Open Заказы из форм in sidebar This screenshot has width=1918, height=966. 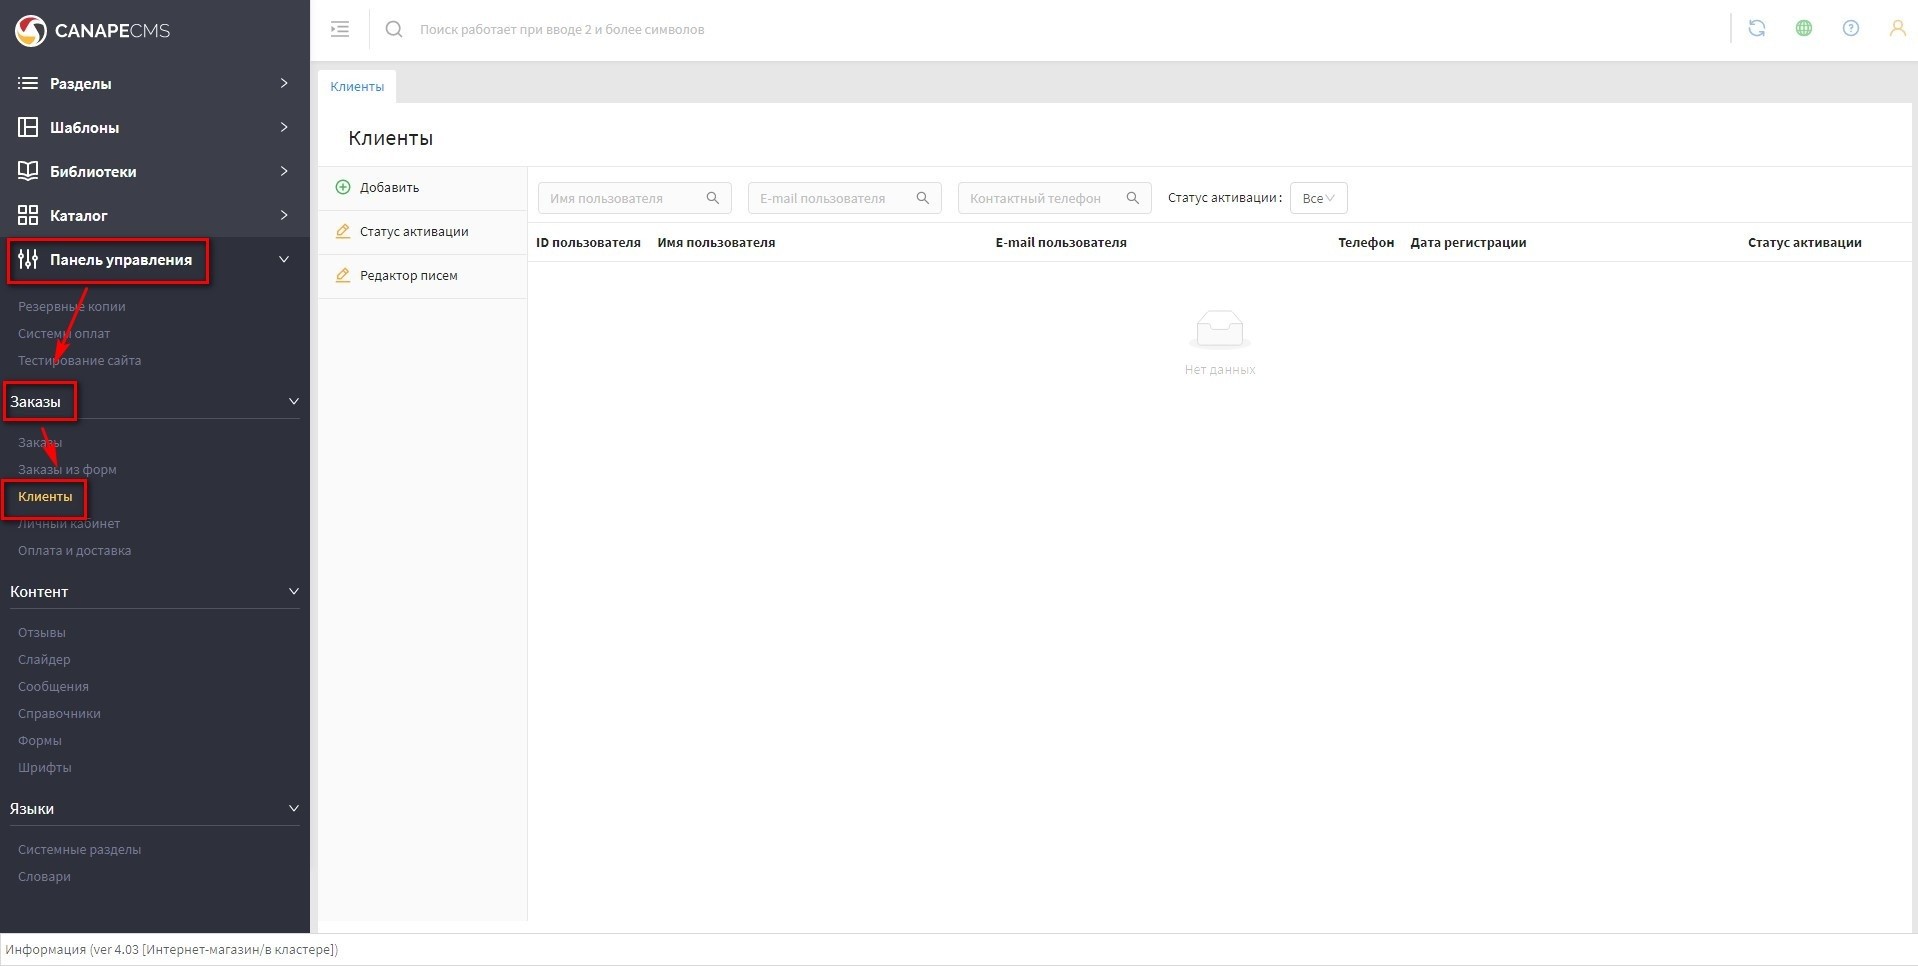pyautogui.click(x=67, y=469)
